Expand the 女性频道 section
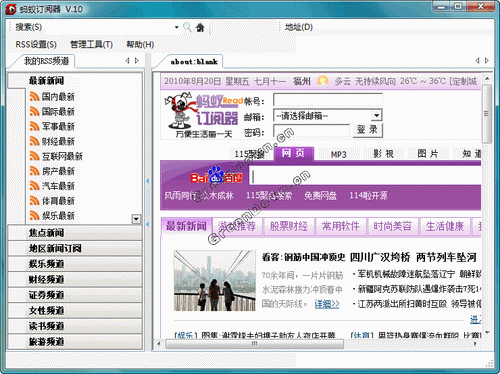The width and height of the screenshot is (500, 374). point(75,311)
